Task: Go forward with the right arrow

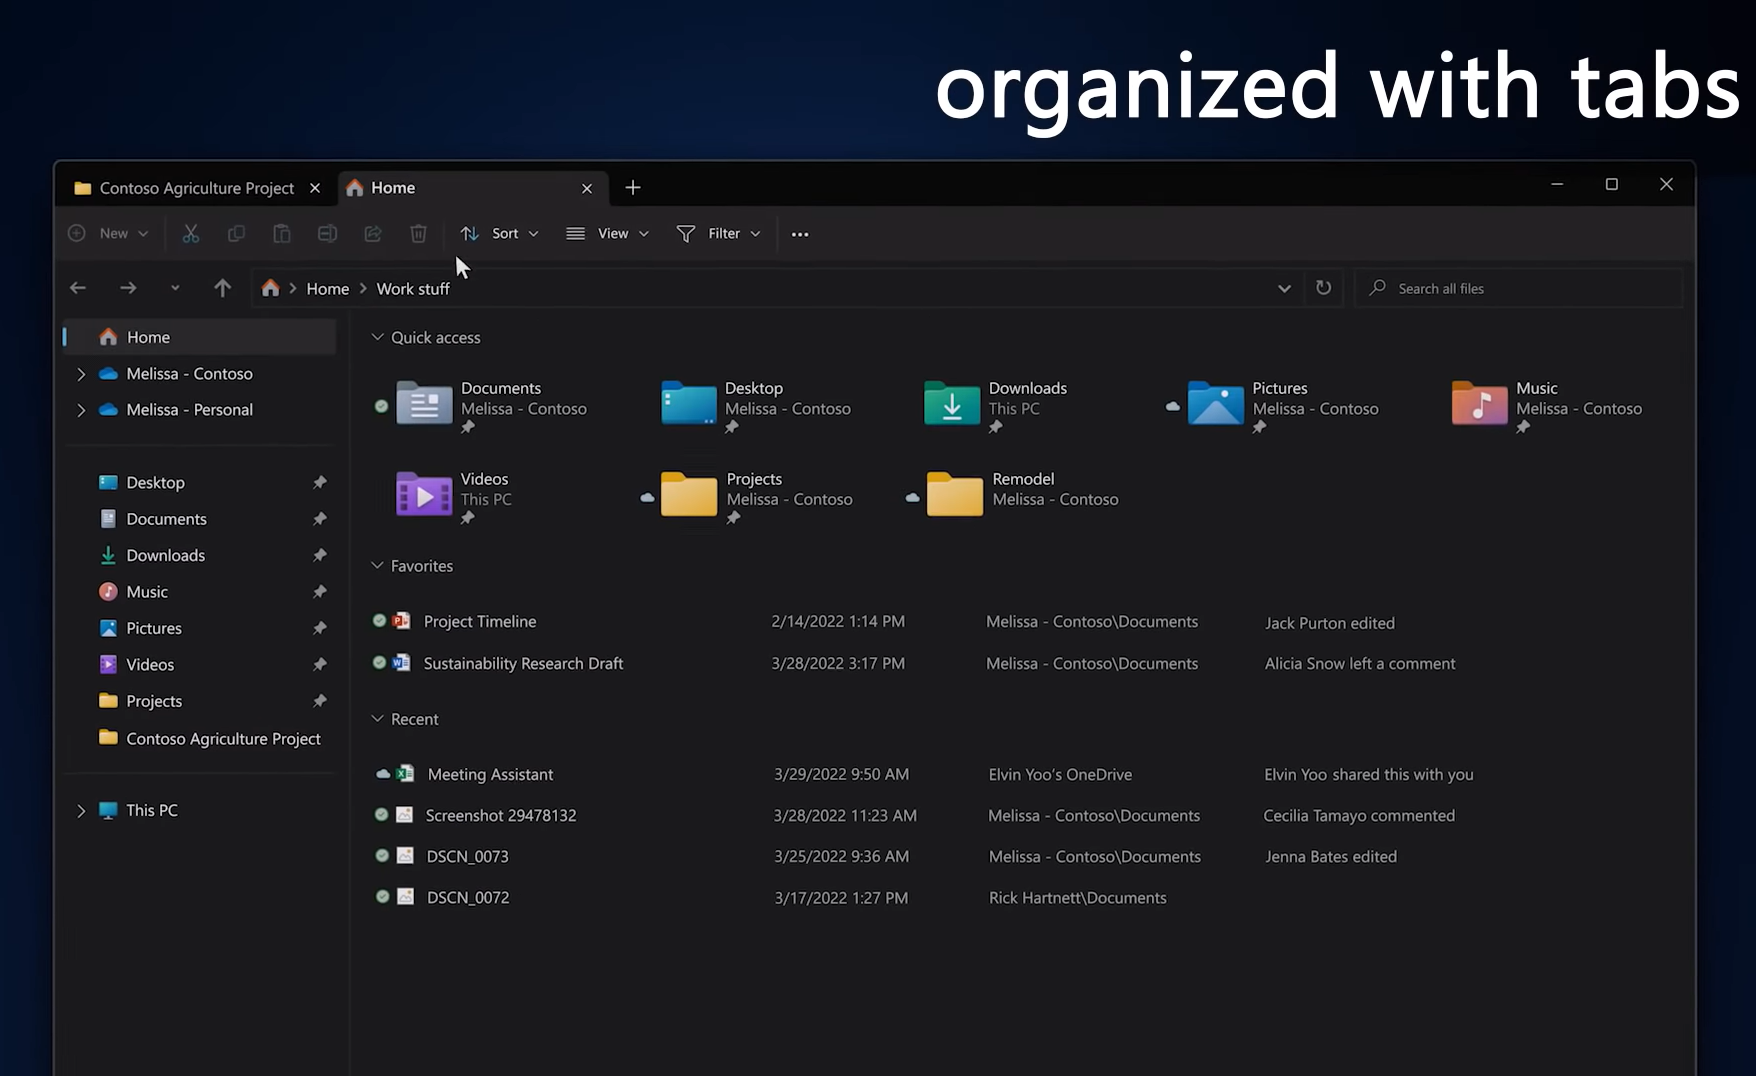Action: pos(128,288)
